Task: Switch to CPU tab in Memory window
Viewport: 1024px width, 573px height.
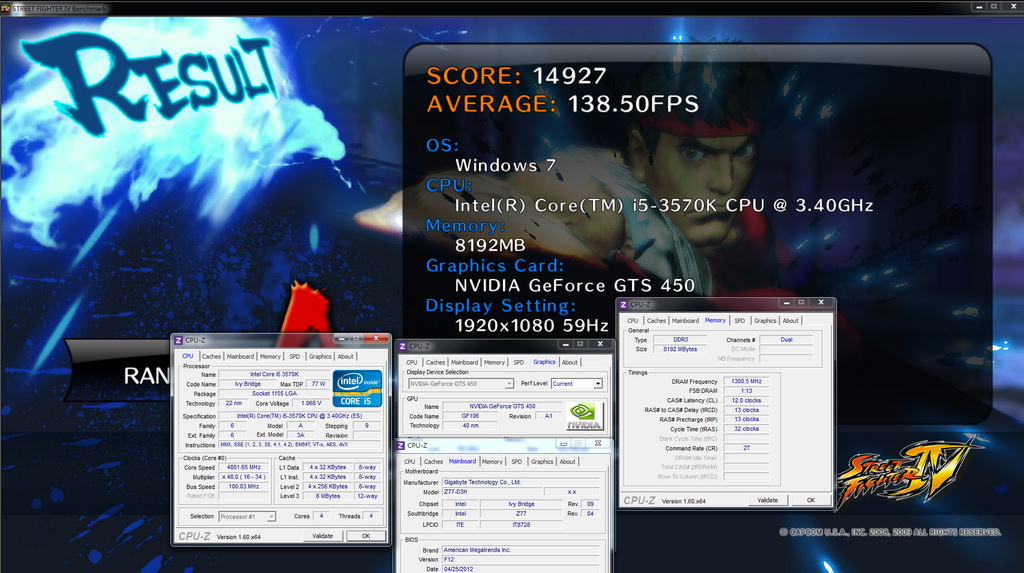Action: click(x=633, y=321)
